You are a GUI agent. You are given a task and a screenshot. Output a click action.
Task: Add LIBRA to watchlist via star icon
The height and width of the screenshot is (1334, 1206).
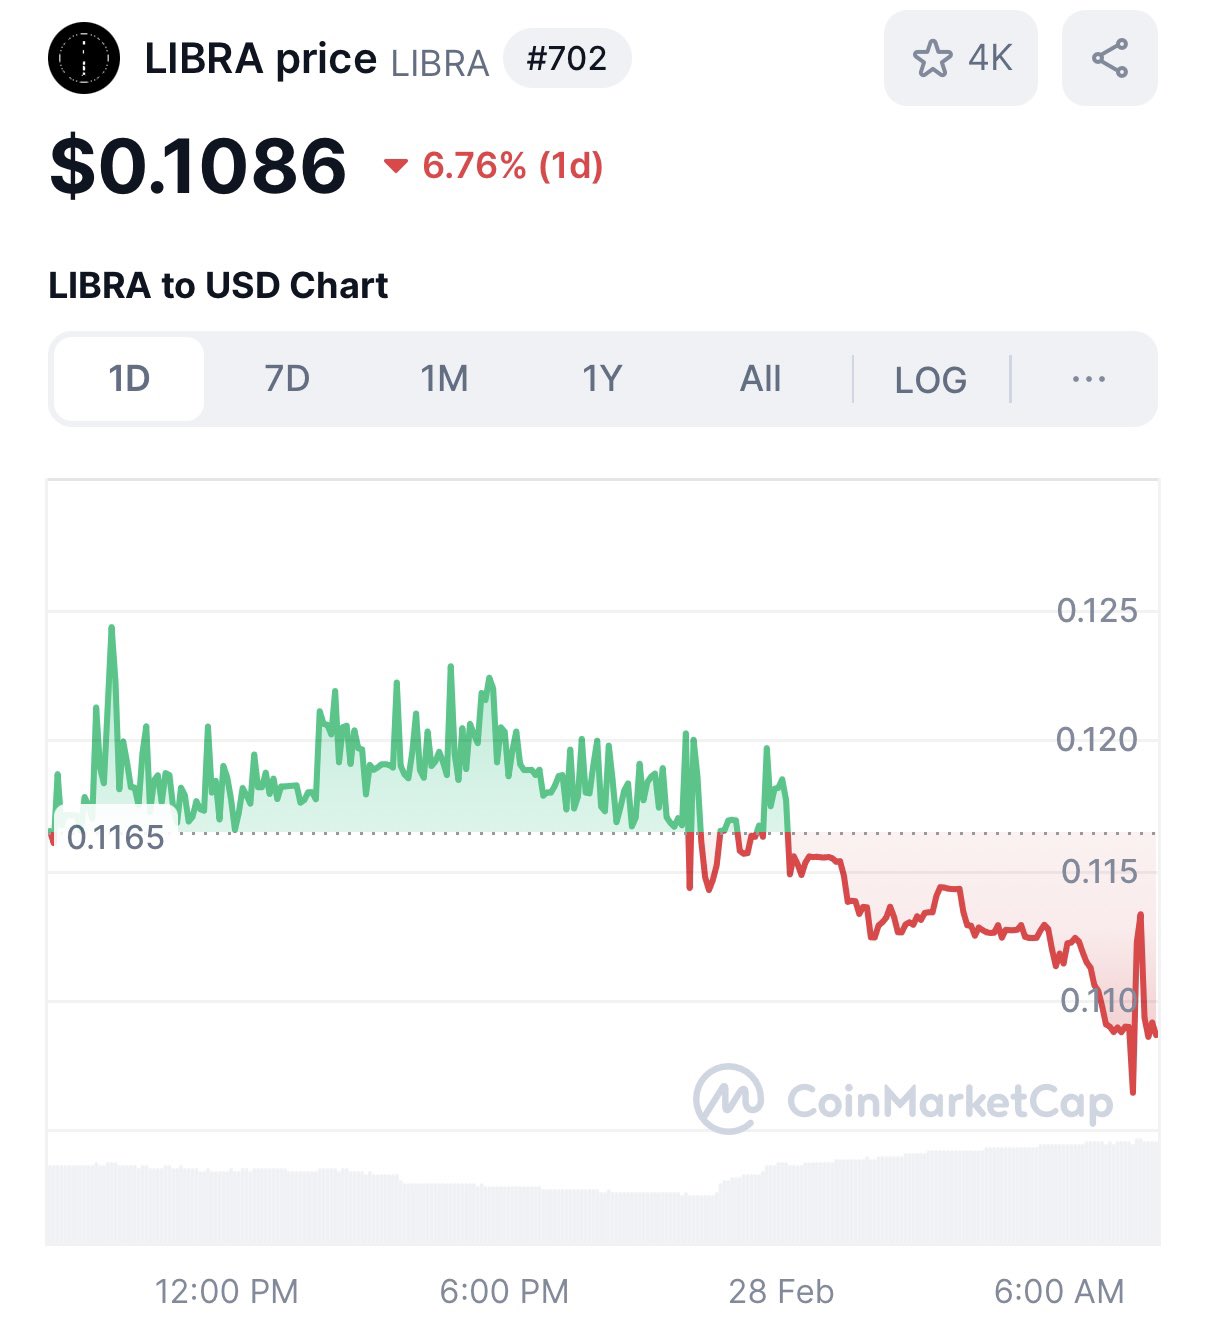(x=933, y=58)
